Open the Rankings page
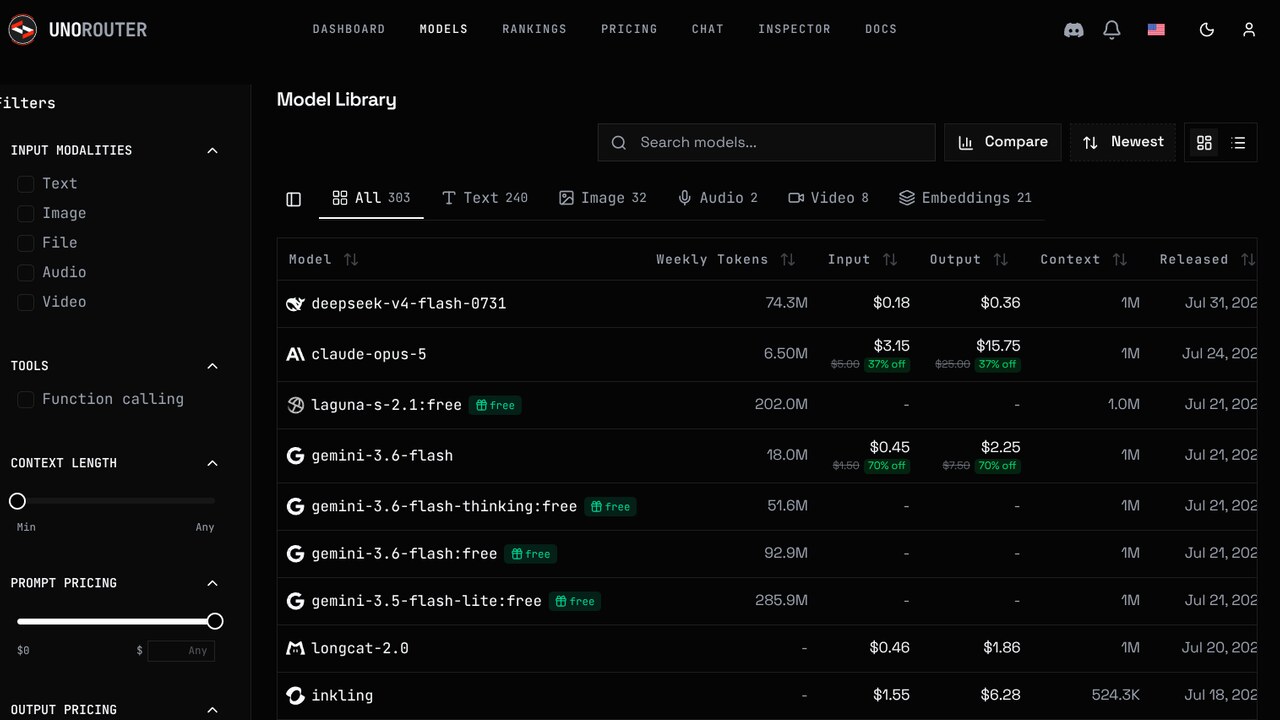 [x=534, y=30]
